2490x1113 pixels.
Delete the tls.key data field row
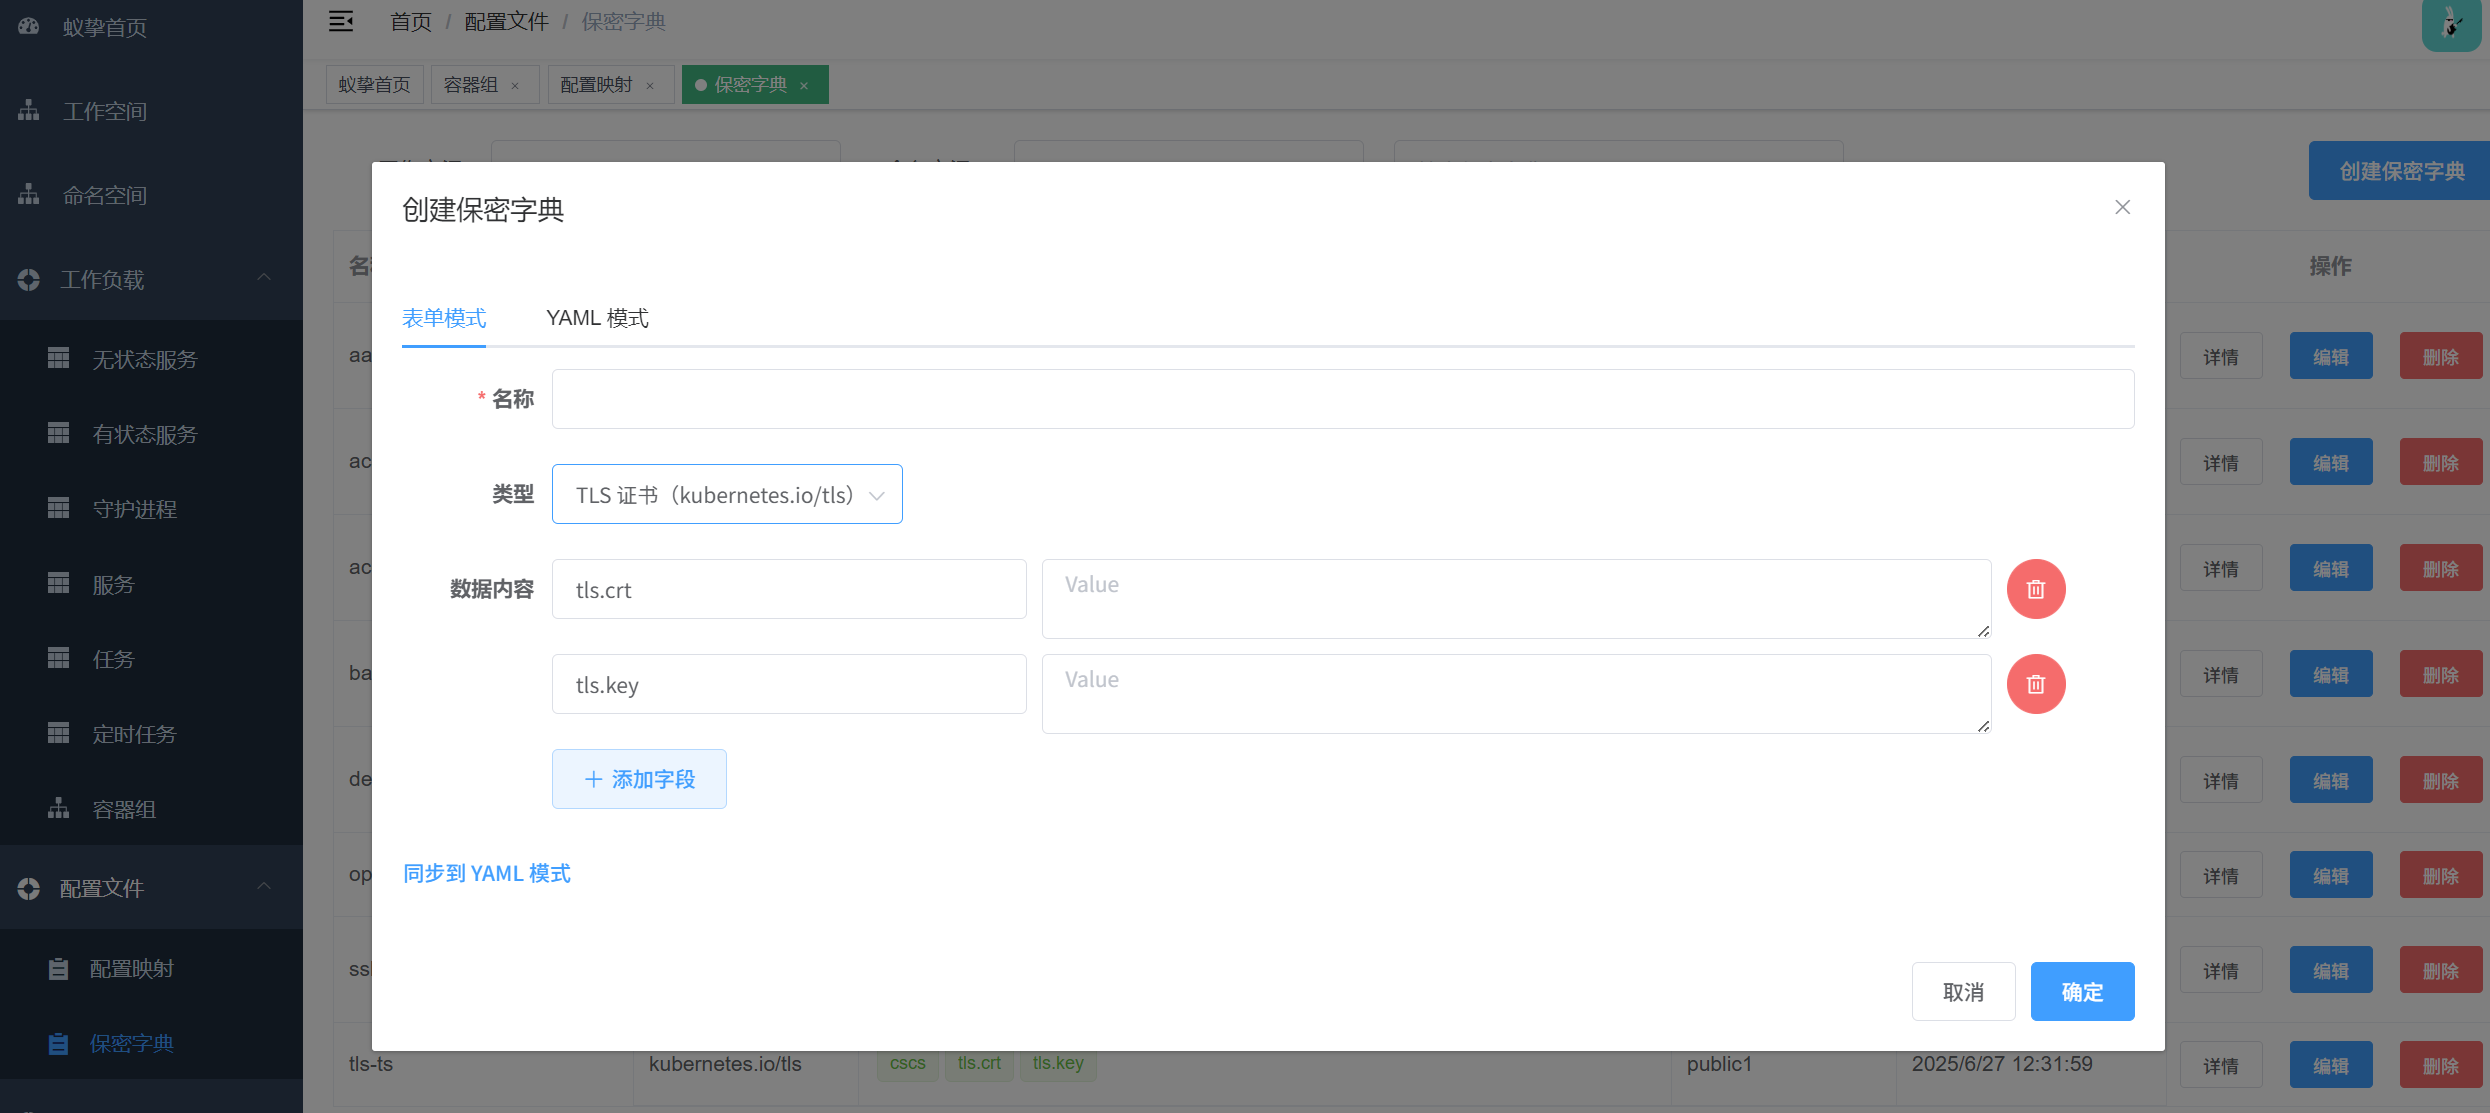click(2035, 684)
